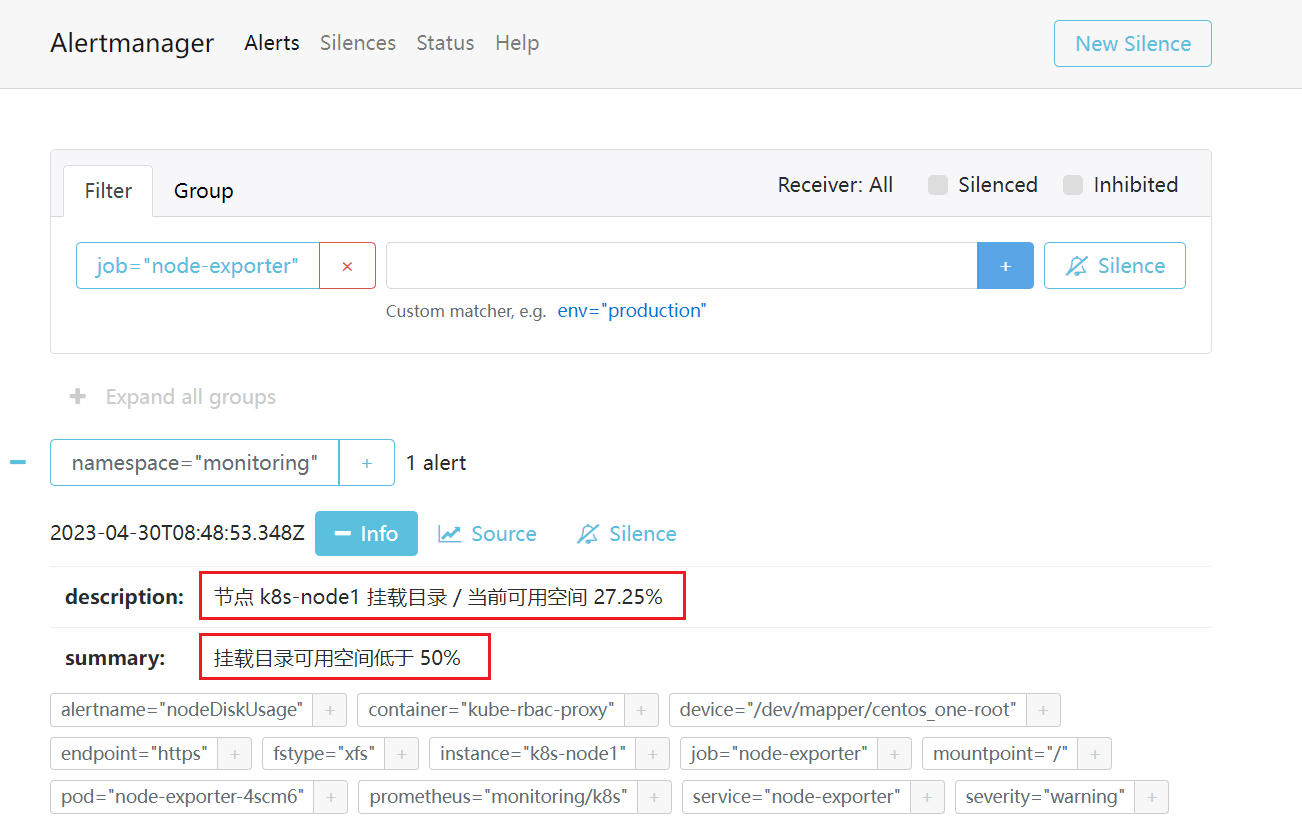Click plus icon beside mountpoint="/" label
The image size is (1302, 836).
click(x=1094, y=754)
